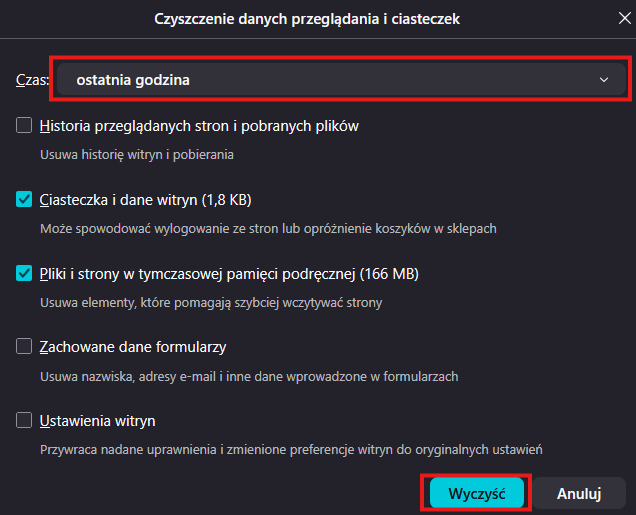
Task: Tick the Ustawienia witryn checkbox
Action: pos(24,421)
